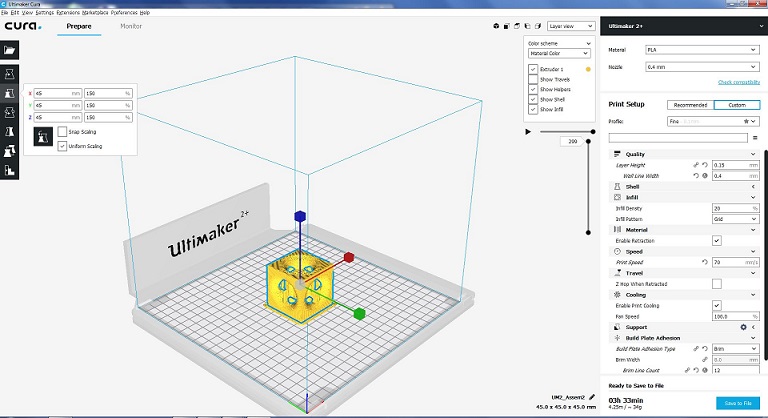Viewport: 768px width, 418px height.
Task: Click the link icon next to Layer Height
Action: click(696, 165)
